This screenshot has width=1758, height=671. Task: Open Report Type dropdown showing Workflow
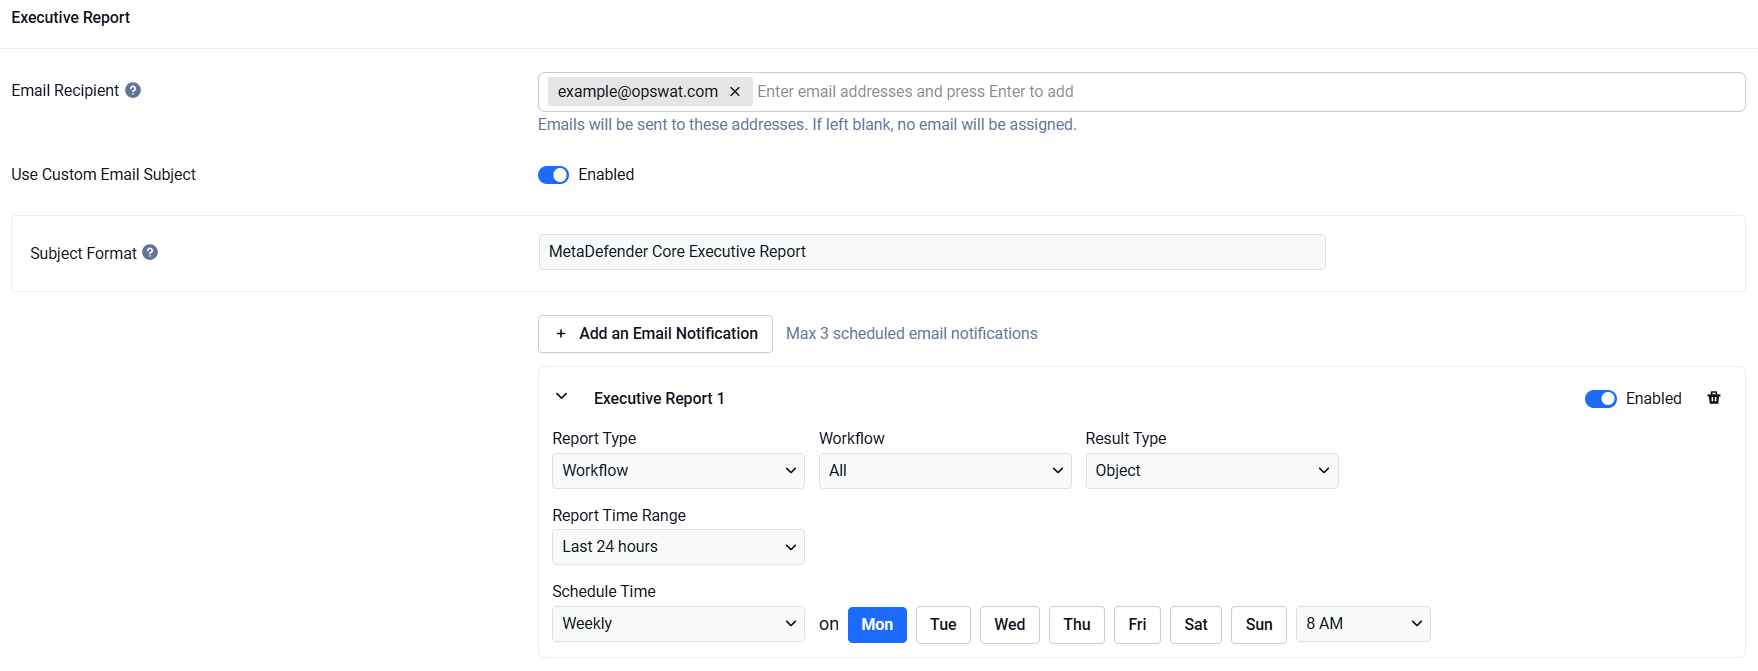tap(678, 471)
